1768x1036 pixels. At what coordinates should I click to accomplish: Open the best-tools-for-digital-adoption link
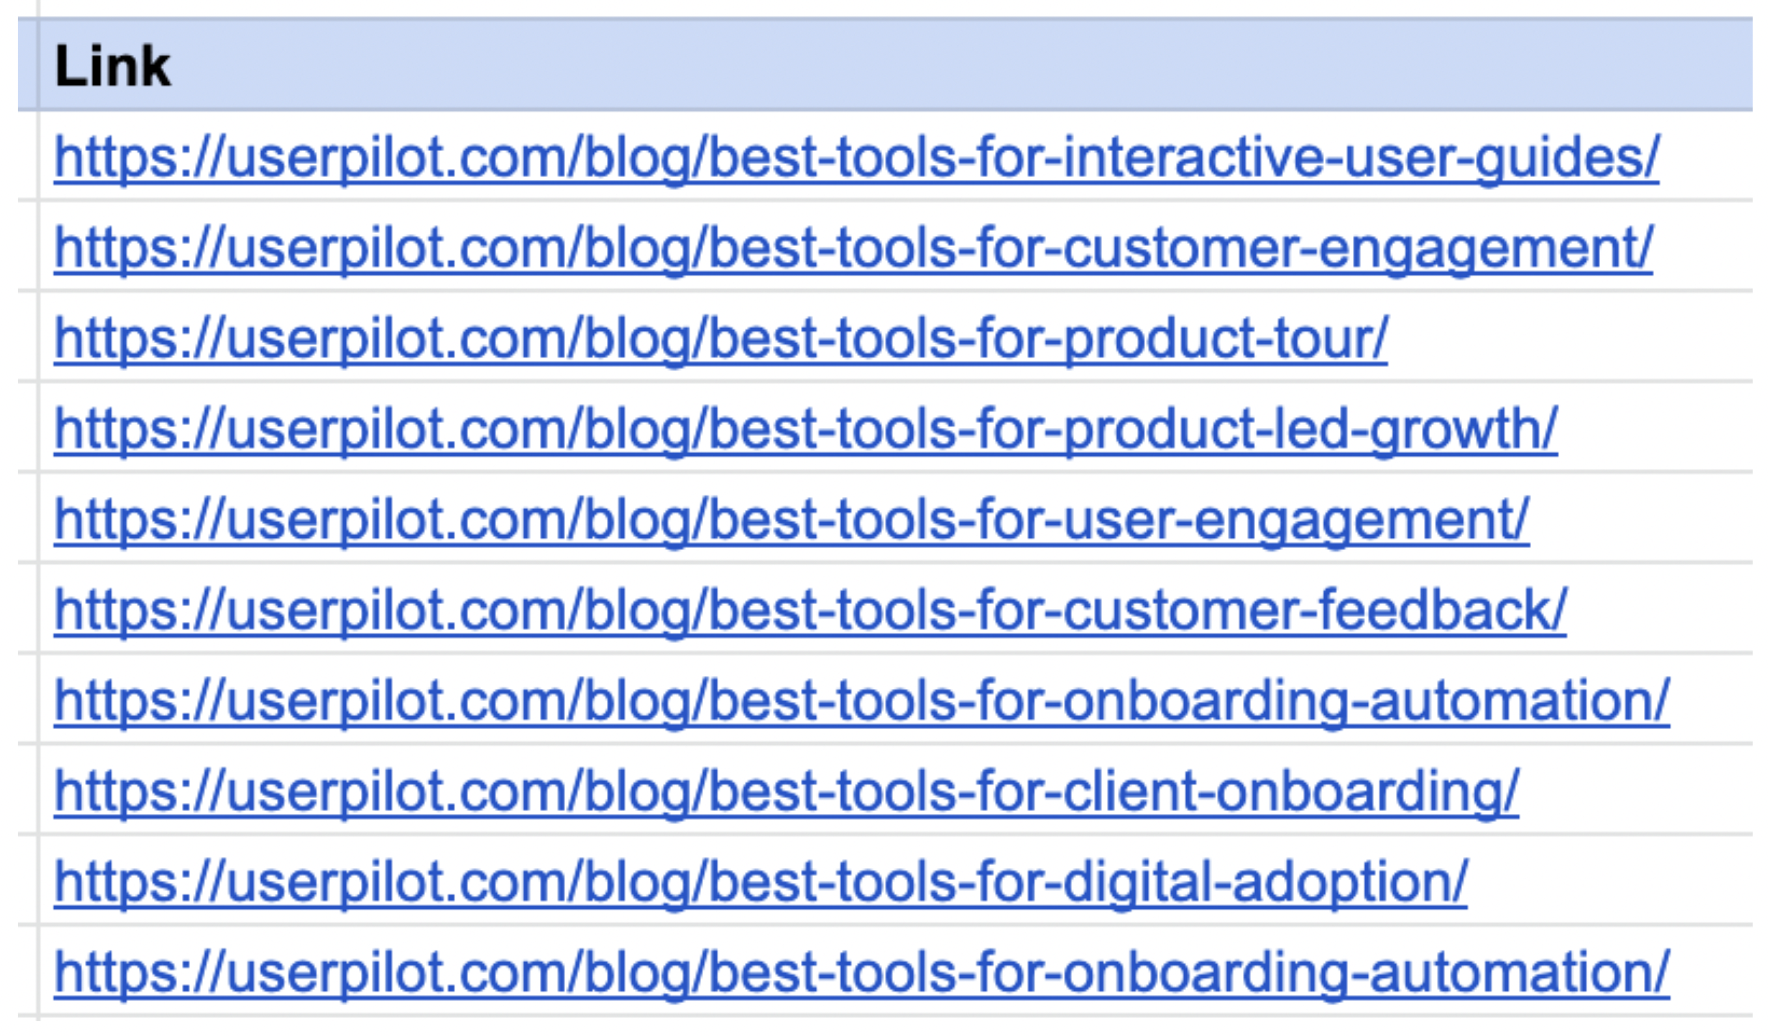760,881
